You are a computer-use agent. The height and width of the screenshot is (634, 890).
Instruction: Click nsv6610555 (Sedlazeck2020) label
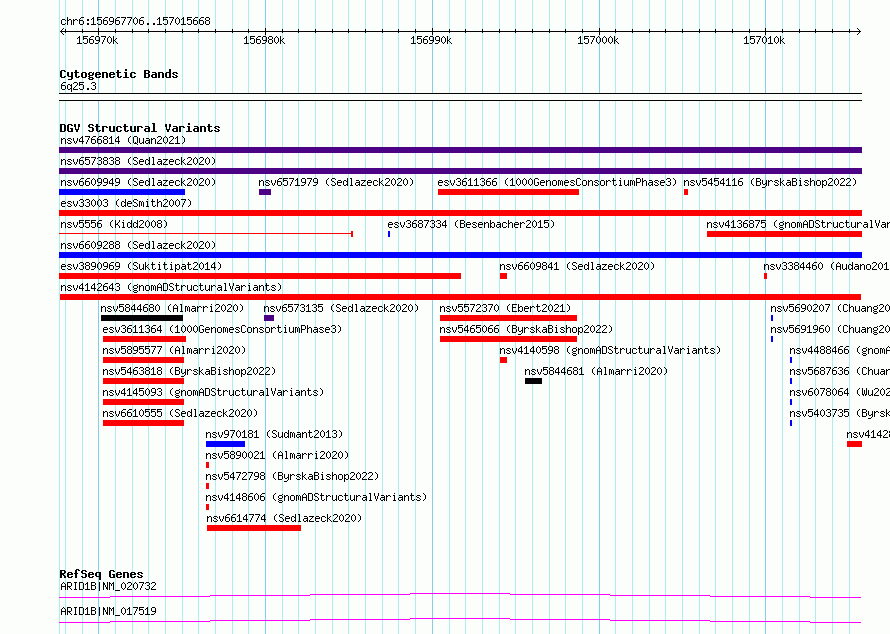click(x=180, y=413)
